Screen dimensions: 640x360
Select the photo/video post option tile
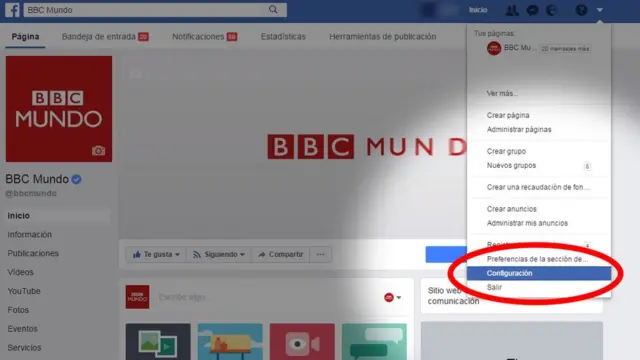[158, 342]
